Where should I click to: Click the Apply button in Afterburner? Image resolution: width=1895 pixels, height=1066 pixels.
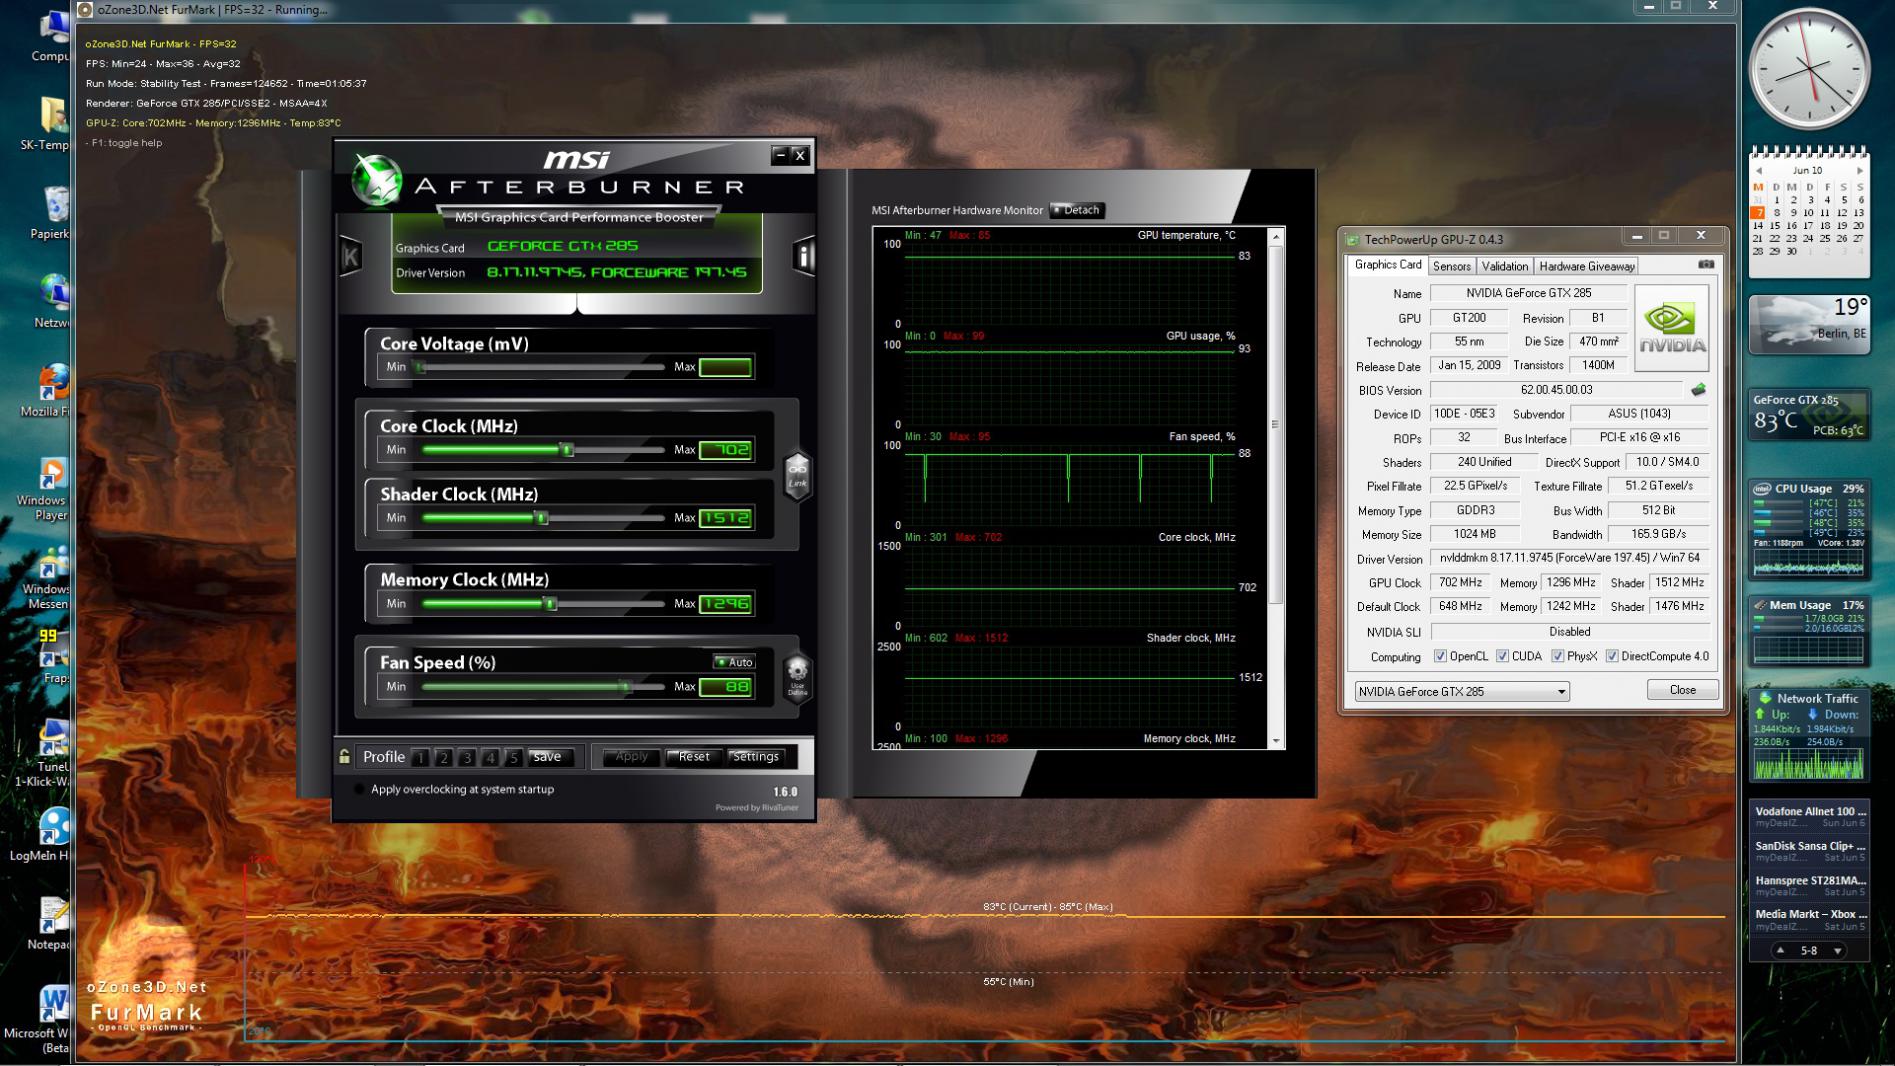click(632, 757)
